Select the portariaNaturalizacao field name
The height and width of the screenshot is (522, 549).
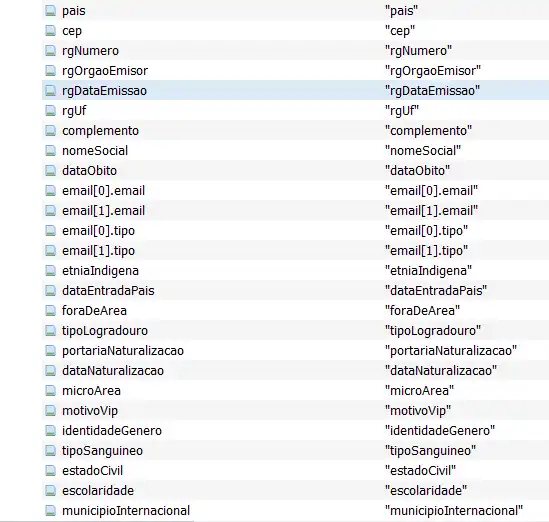click(123, 350)
